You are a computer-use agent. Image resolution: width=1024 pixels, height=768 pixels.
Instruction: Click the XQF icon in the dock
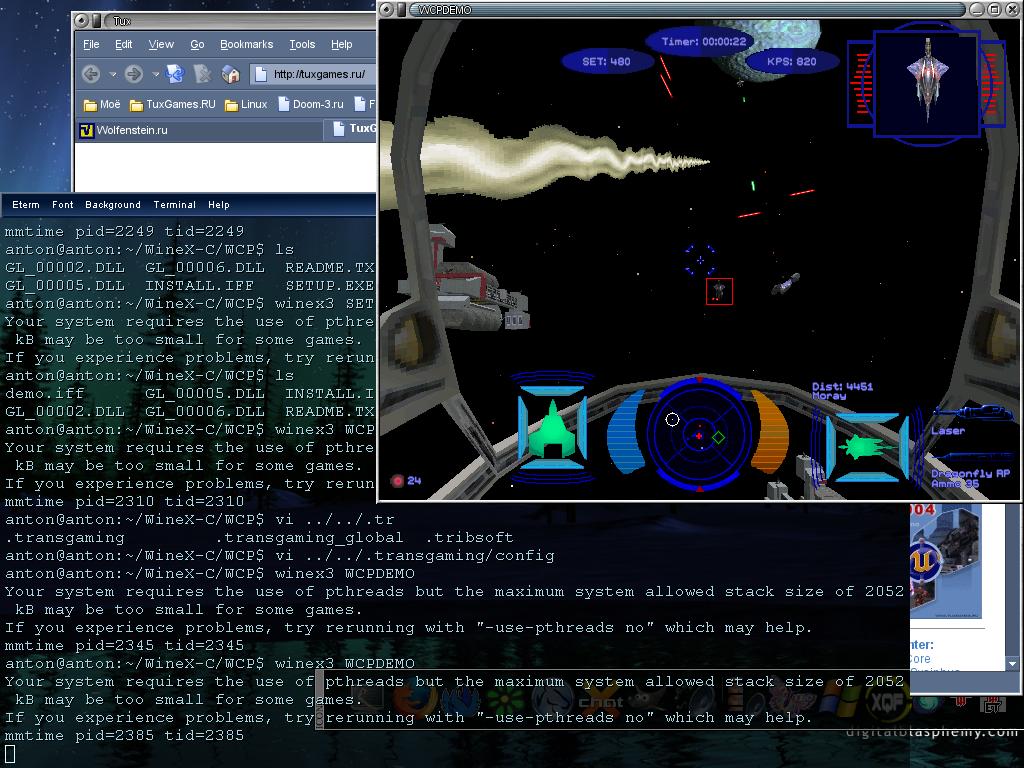pos(888,702)
